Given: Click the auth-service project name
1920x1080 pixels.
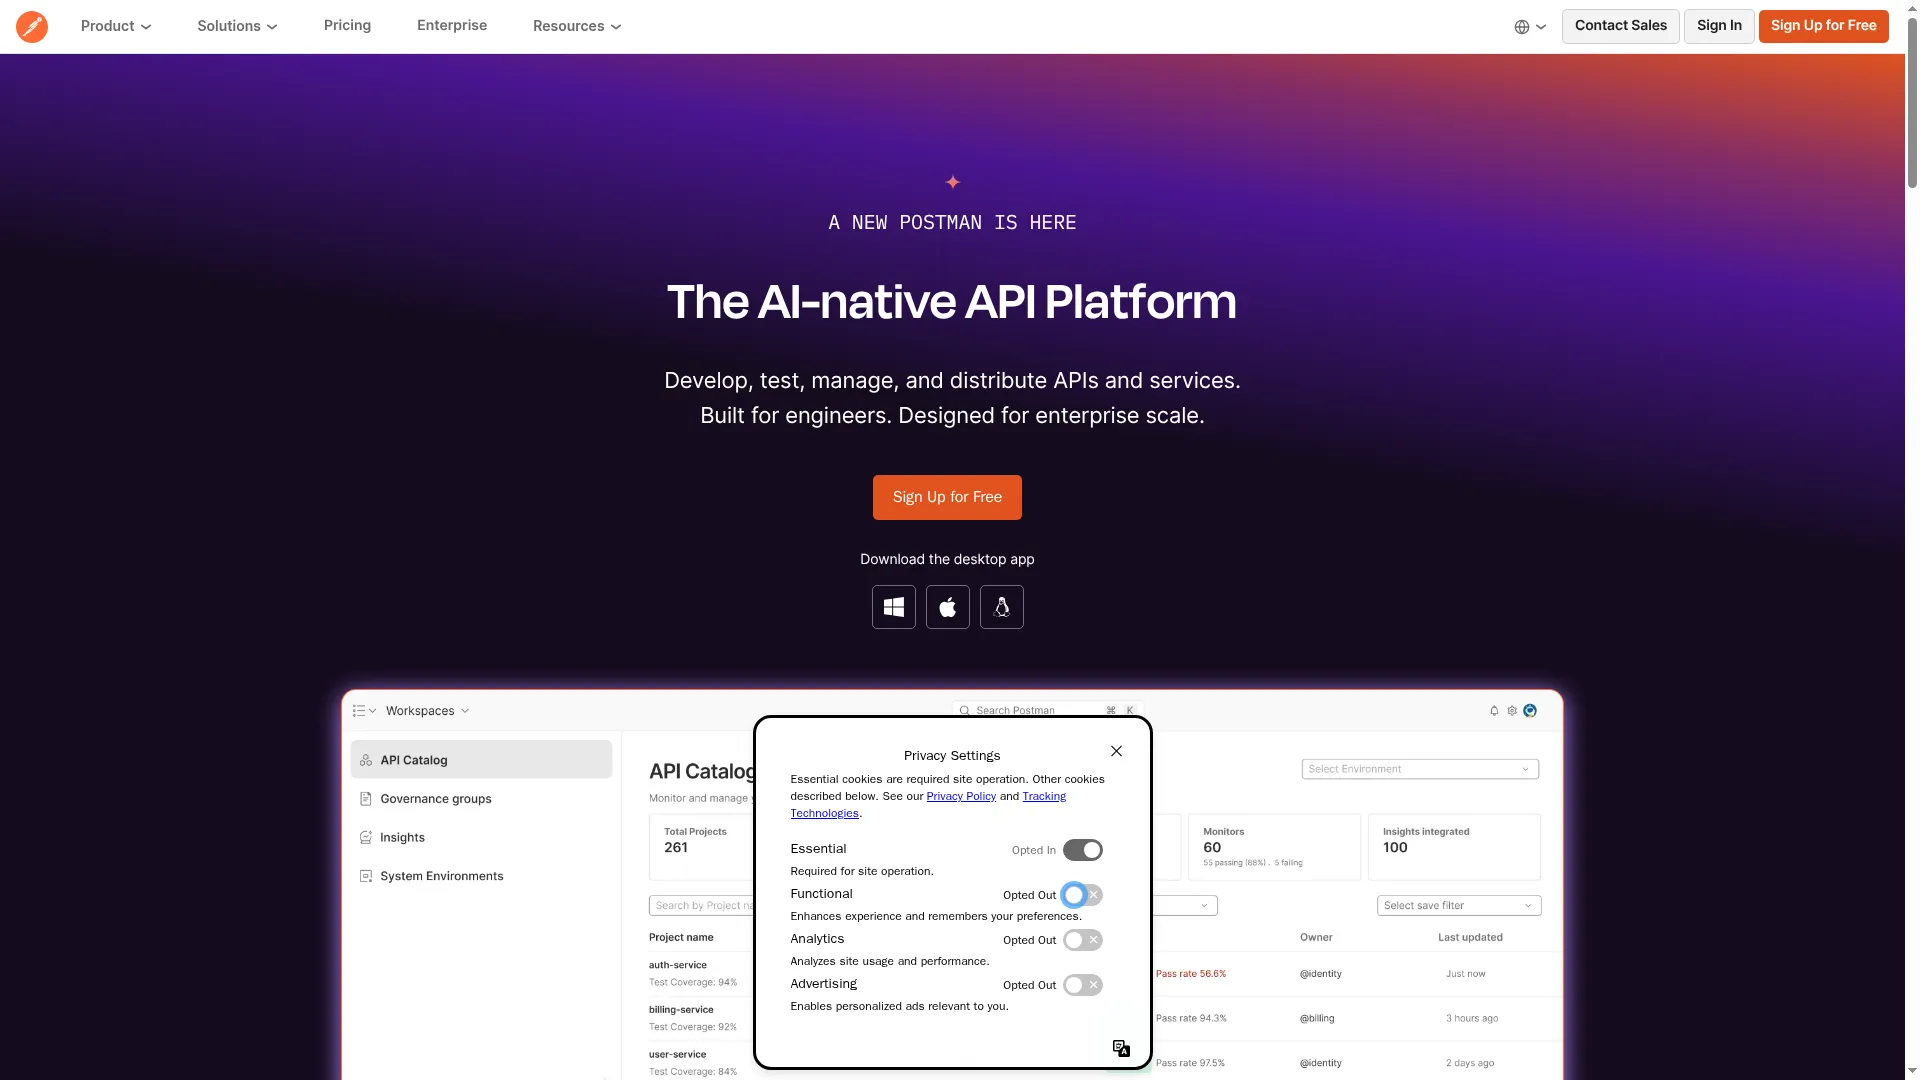Looking at the screenshot, I should point(678,965).
